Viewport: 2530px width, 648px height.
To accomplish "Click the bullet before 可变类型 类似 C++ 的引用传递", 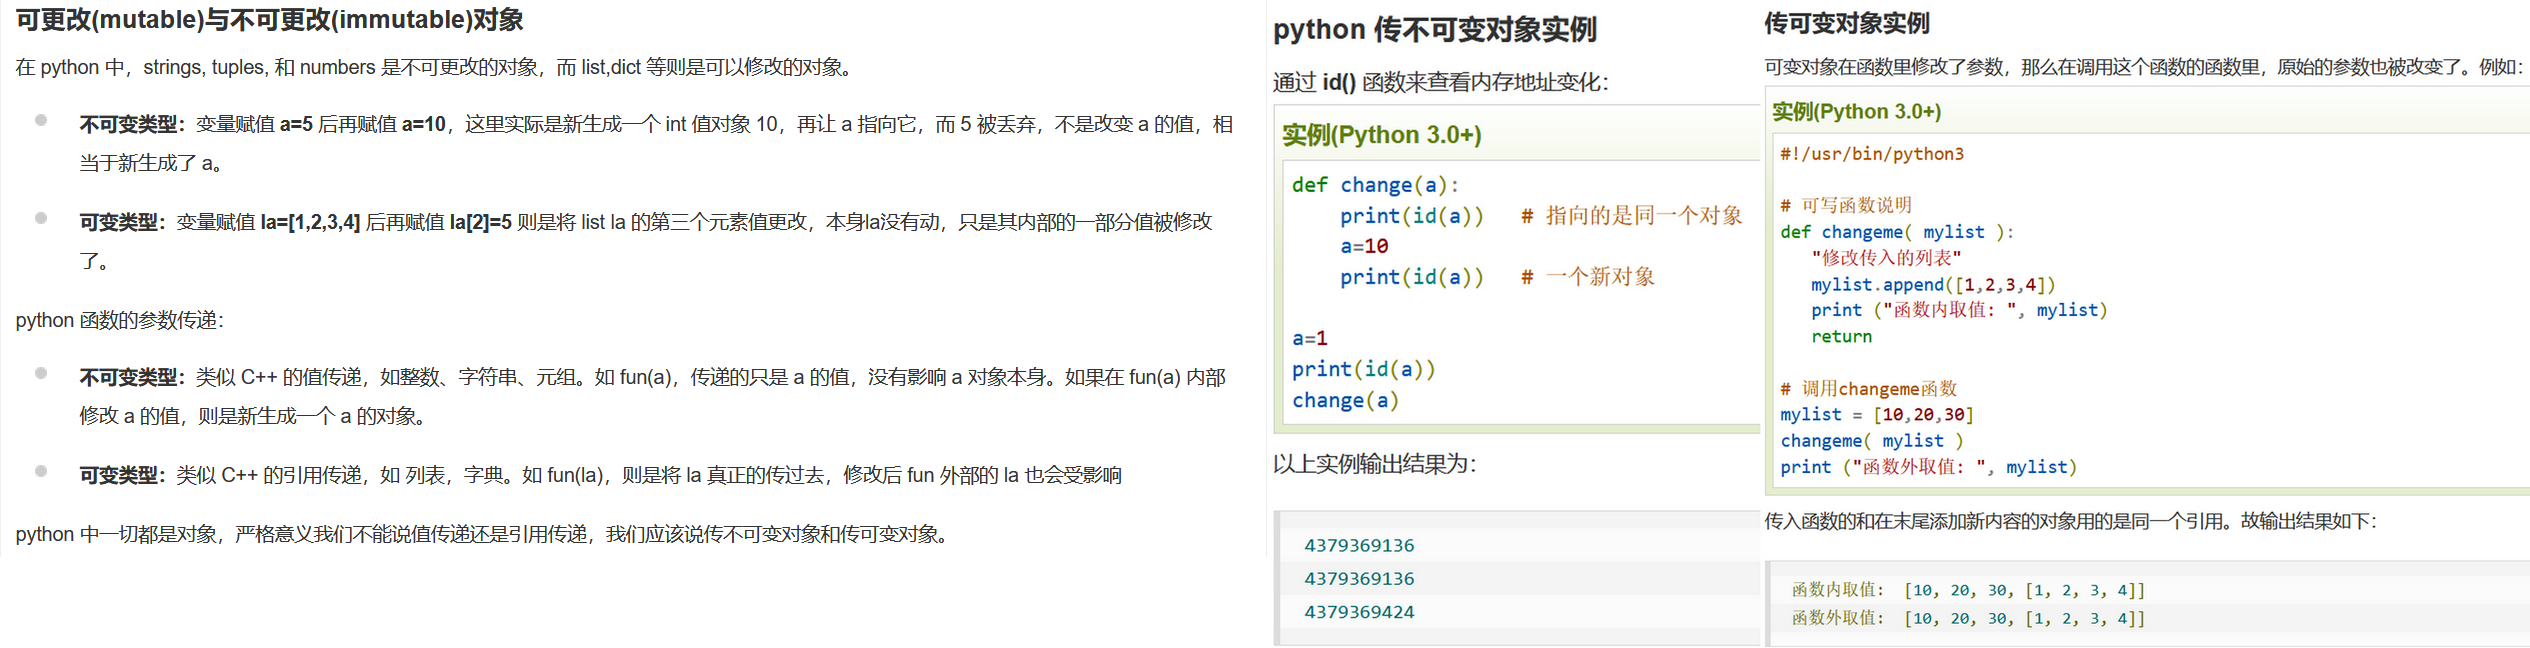I will point(41,471).
